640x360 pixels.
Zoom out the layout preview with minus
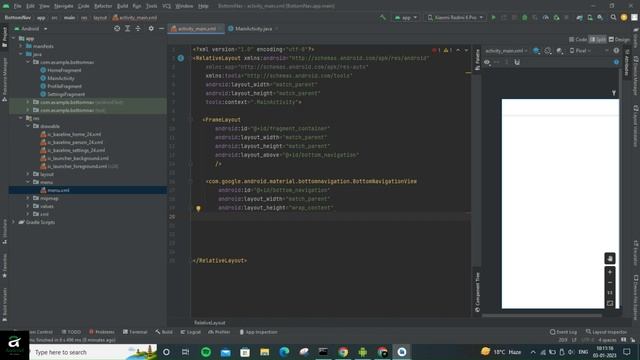pyautogui.click(x=610, y=282)
